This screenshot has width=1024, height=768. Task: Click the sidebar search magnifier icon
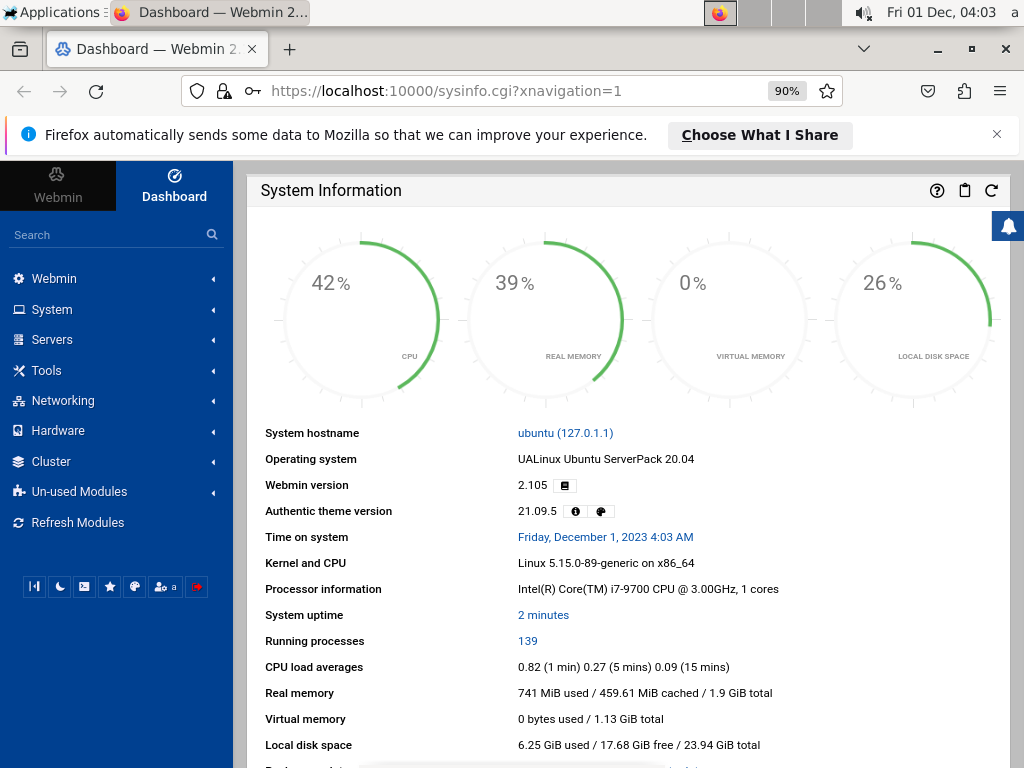(x=212, y=234)
